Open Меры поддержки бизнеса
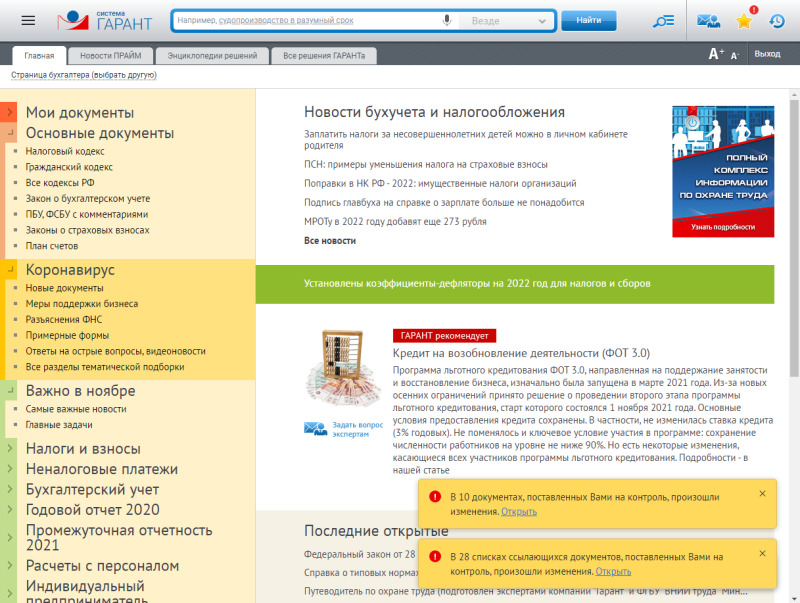The image size is (800, 603). [x=82, y=304]
